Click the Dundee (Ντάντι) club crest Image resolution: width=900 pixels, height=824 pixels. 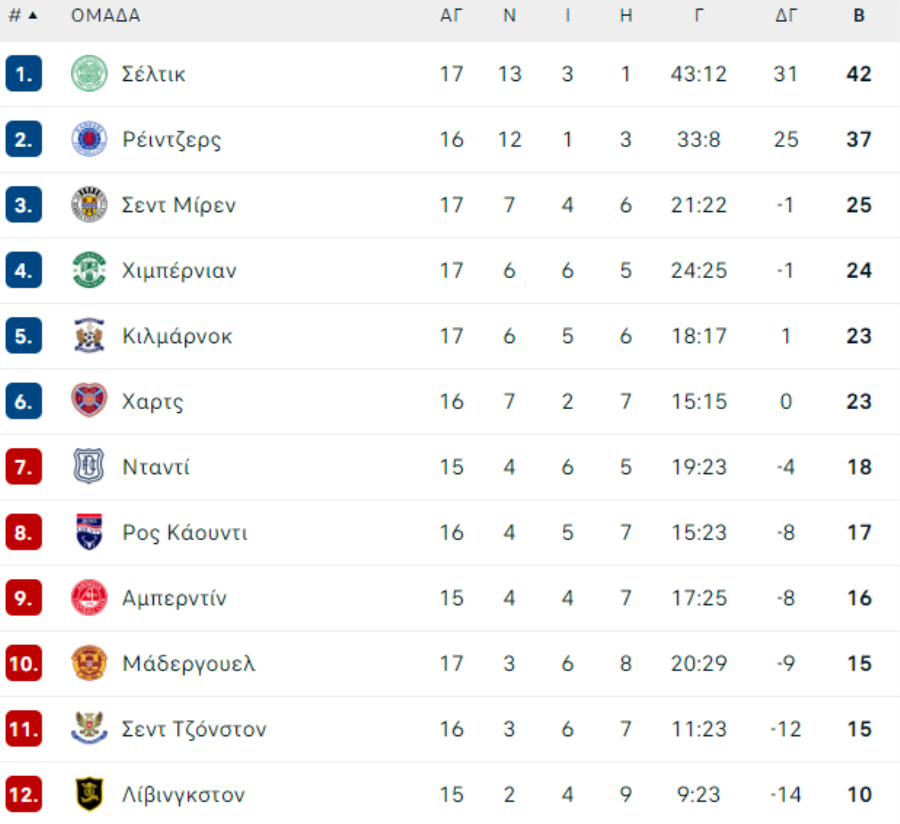coord(89,467)
